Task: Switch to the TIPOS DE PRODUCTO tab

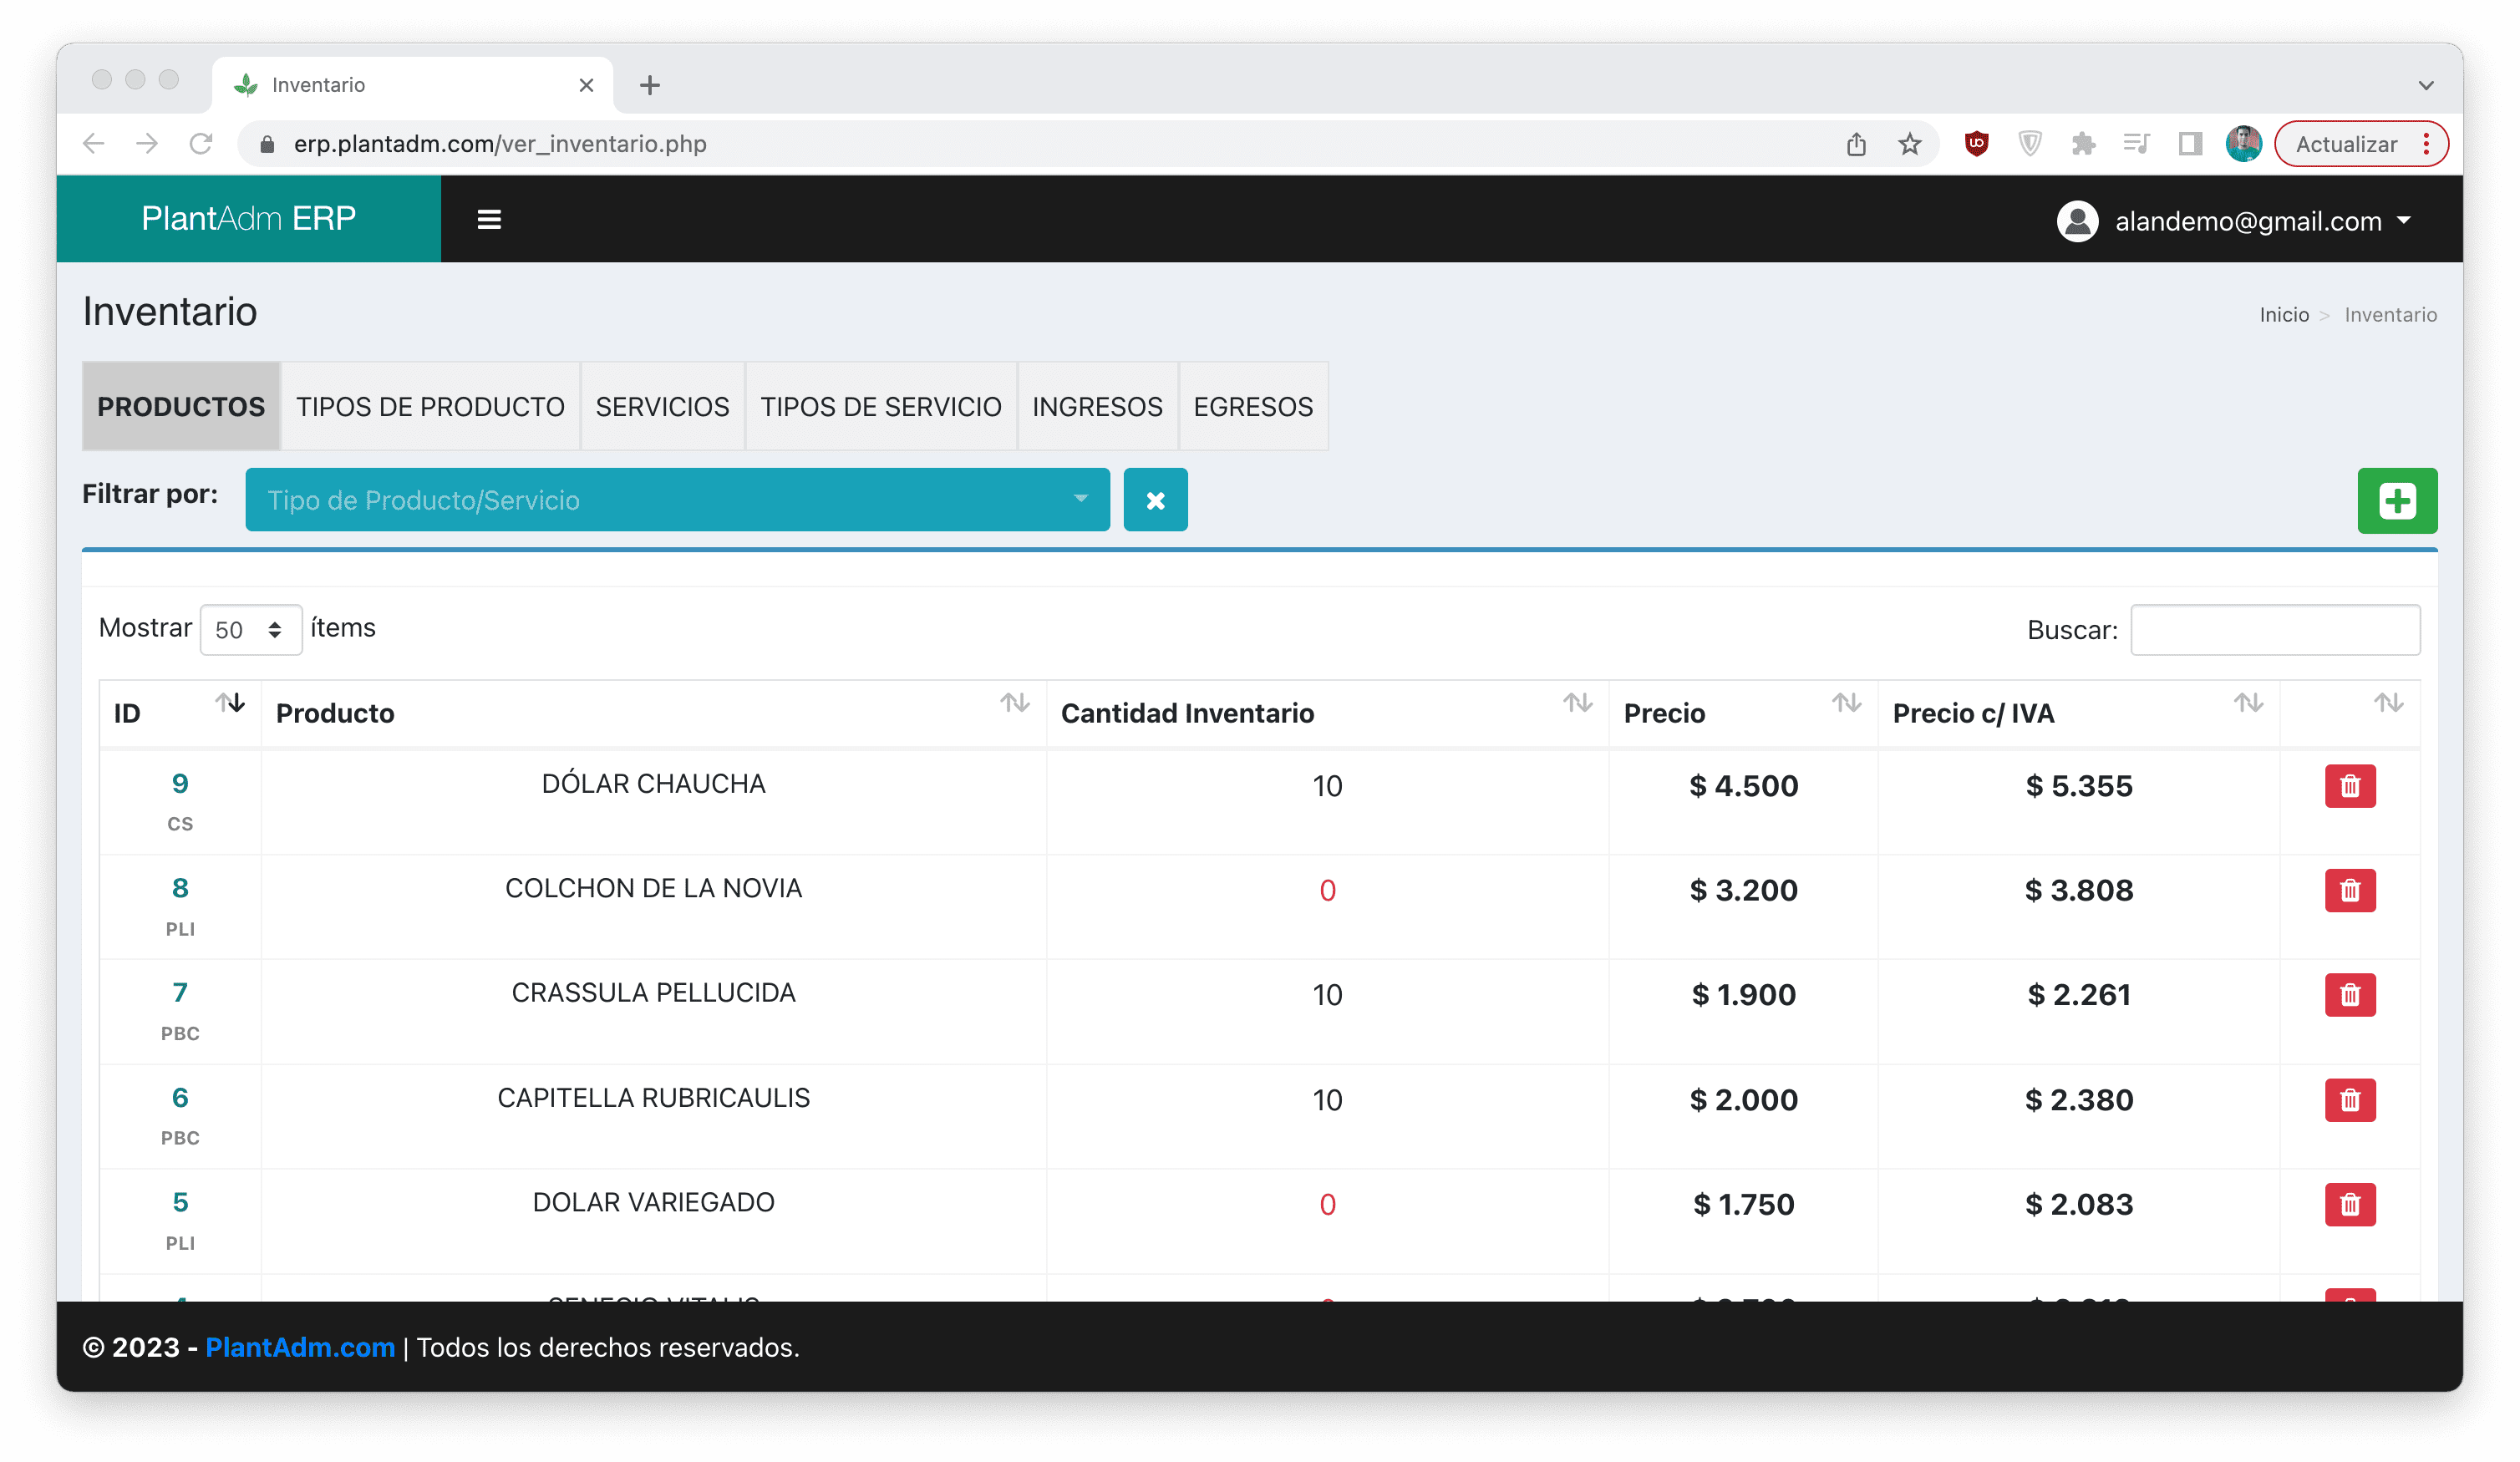Action: click(430, 407)
